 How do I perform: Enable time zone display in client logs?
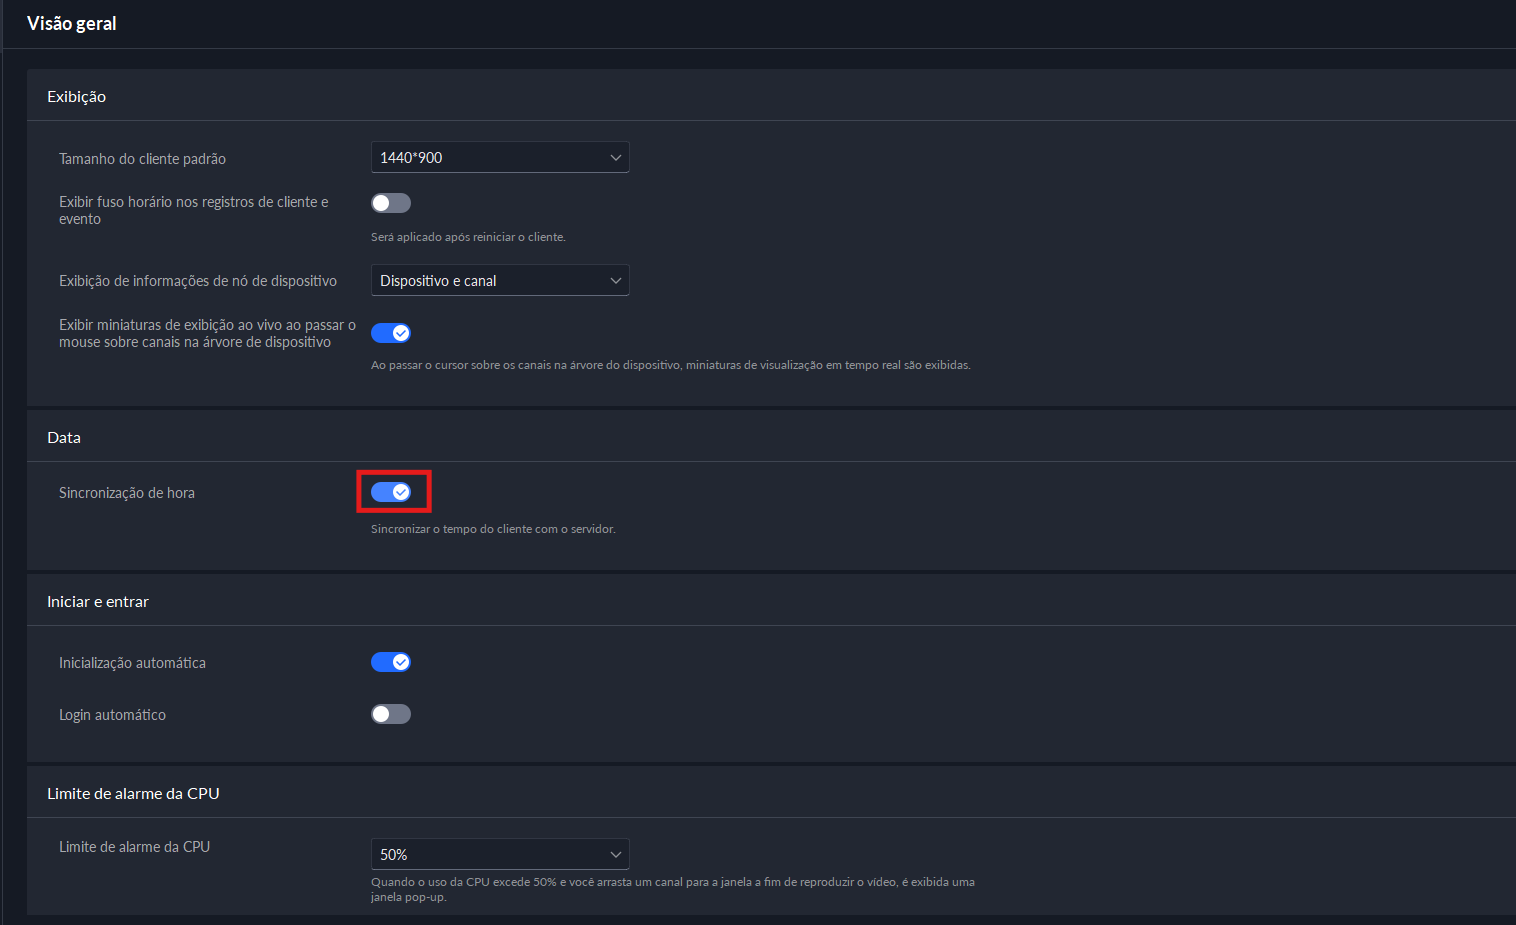(391, 203)
